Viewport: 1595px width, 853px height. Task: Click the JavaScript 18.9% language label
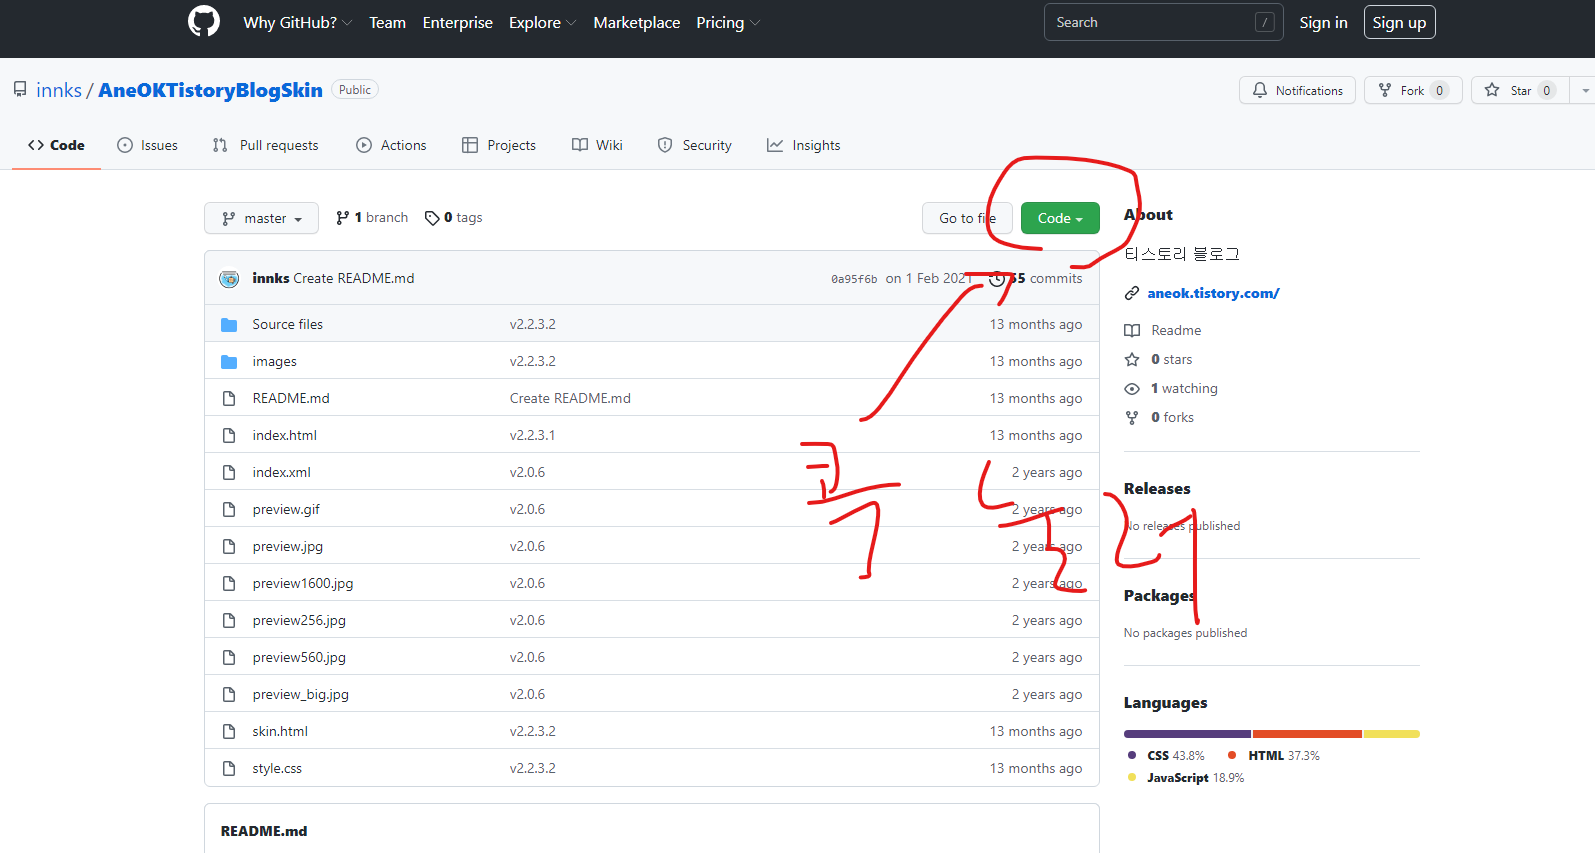point(1186,778)
